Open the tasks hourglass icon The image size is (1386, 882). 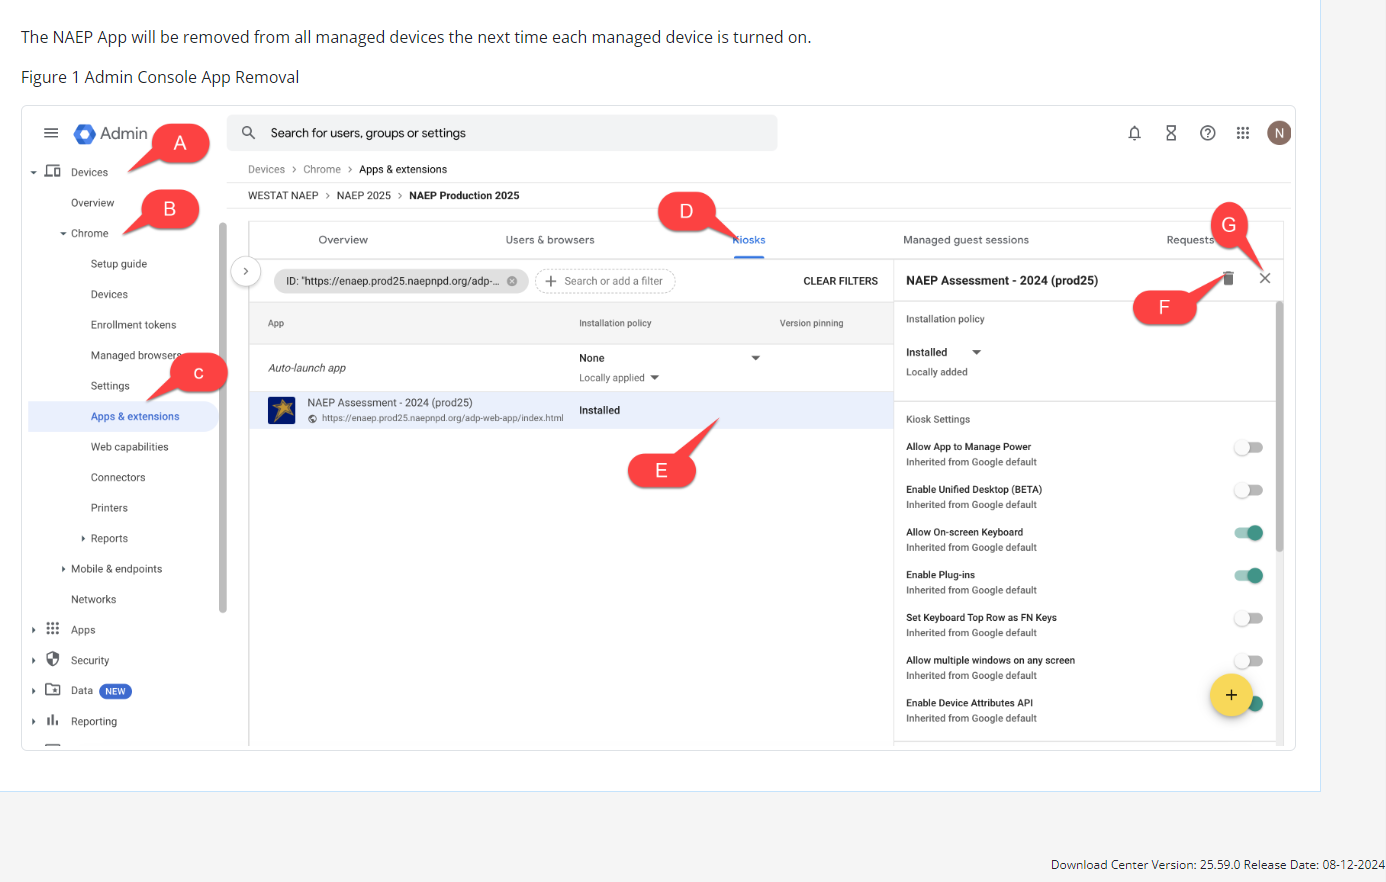tap(1171, 133)
